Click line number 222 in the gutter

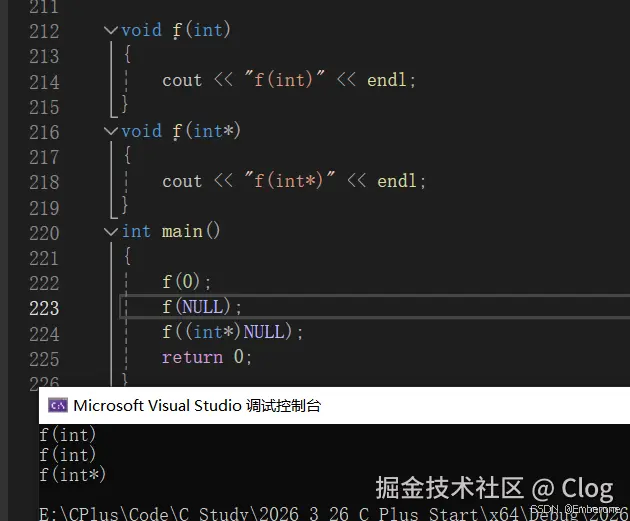pos(44,283)
